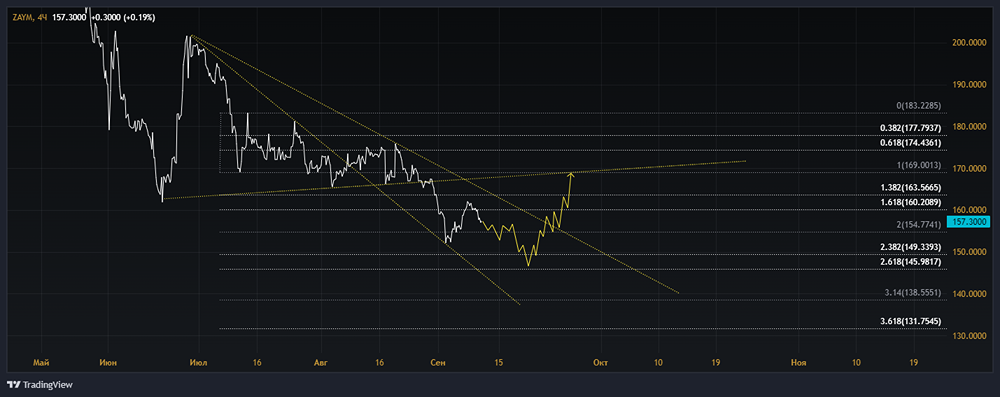Click the Окт label on the time axis

click(x=600, y=363)
